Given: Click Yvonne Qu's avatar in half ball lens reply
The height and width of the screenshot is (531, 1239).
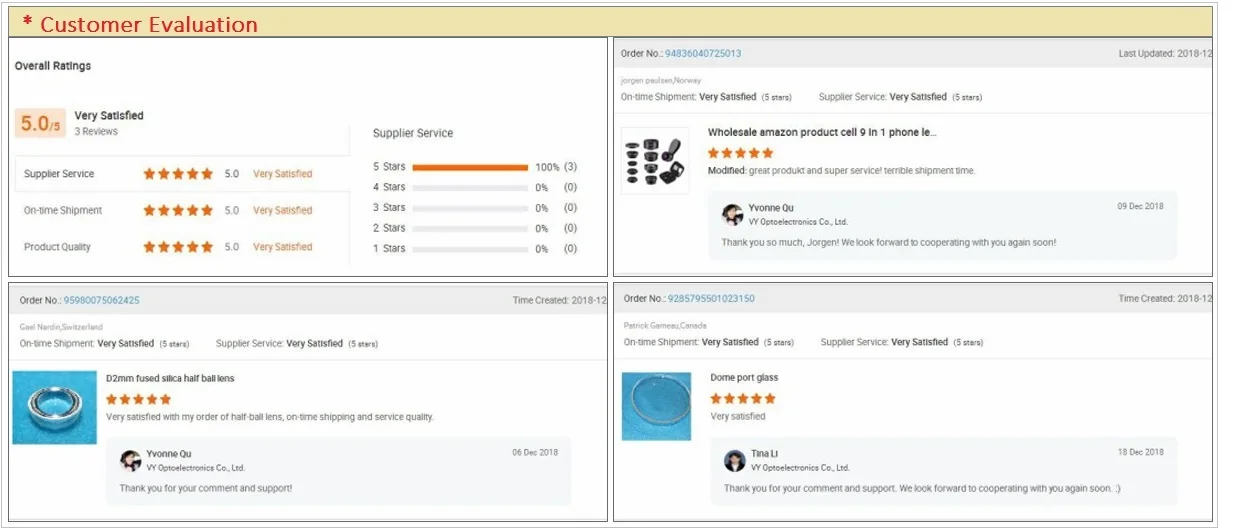Looking at the screenshot, I should coord(131,461).
